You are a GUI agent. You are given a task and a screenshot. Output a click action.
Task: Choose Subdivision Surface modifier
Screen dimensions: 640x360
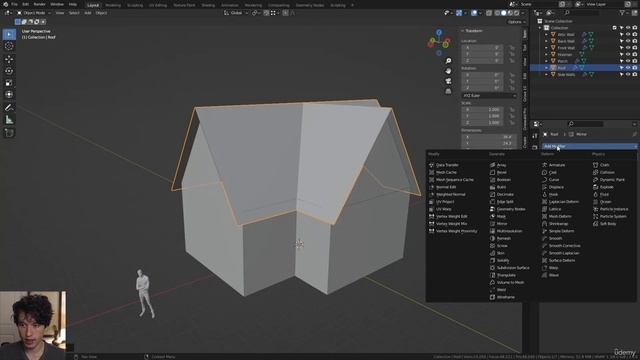[513, 268]
